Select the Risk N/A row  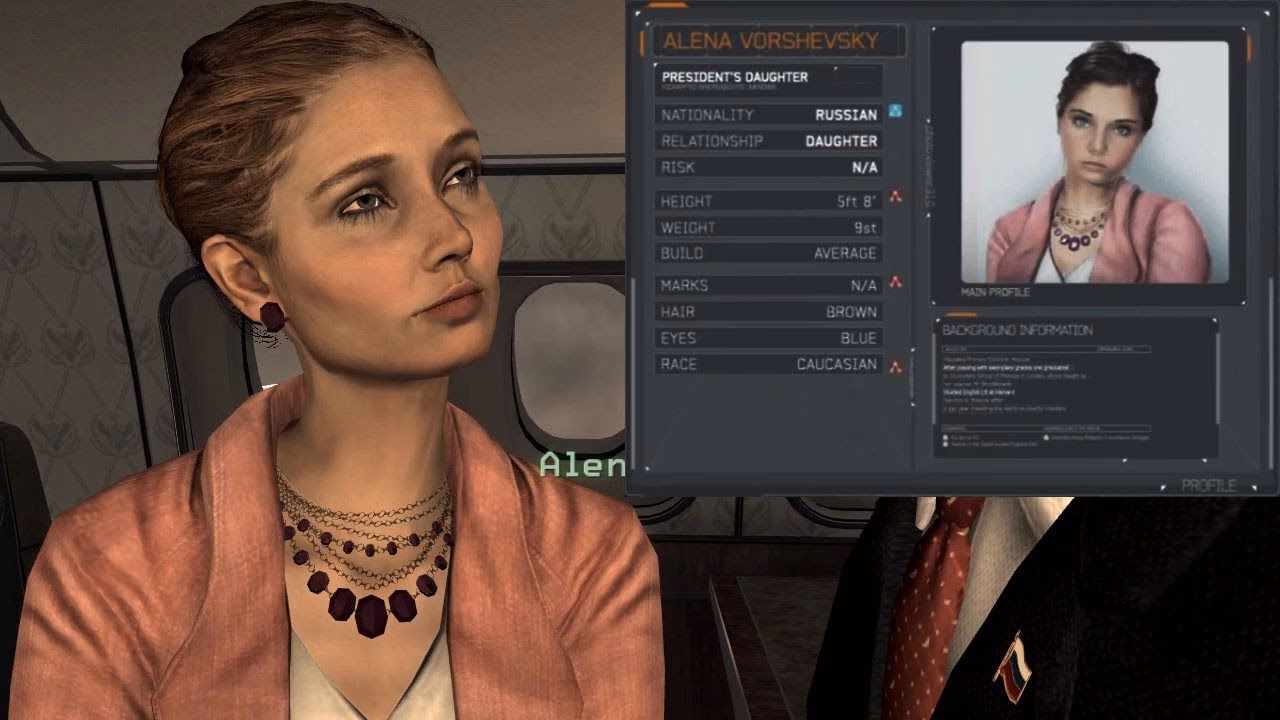pyautogui.click(x=769, y=167)
